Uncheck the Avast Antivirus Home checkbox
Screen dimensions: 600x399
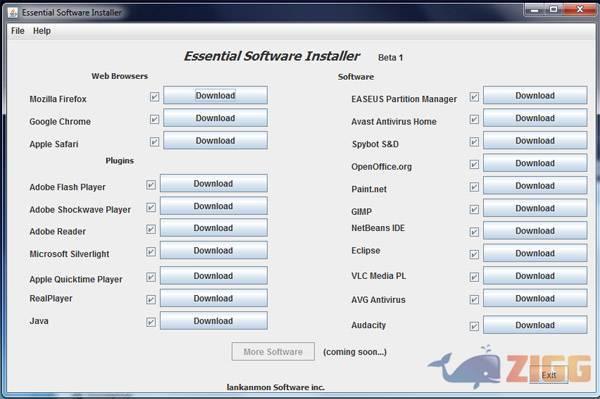[474, 119]
